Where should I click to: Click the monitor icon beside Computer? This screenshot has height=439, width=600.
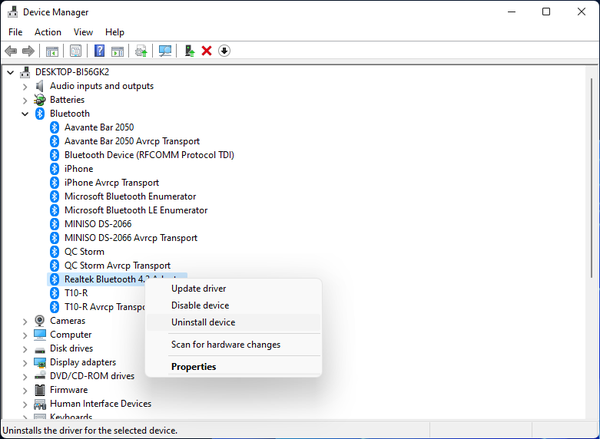(x=39, y=335)
